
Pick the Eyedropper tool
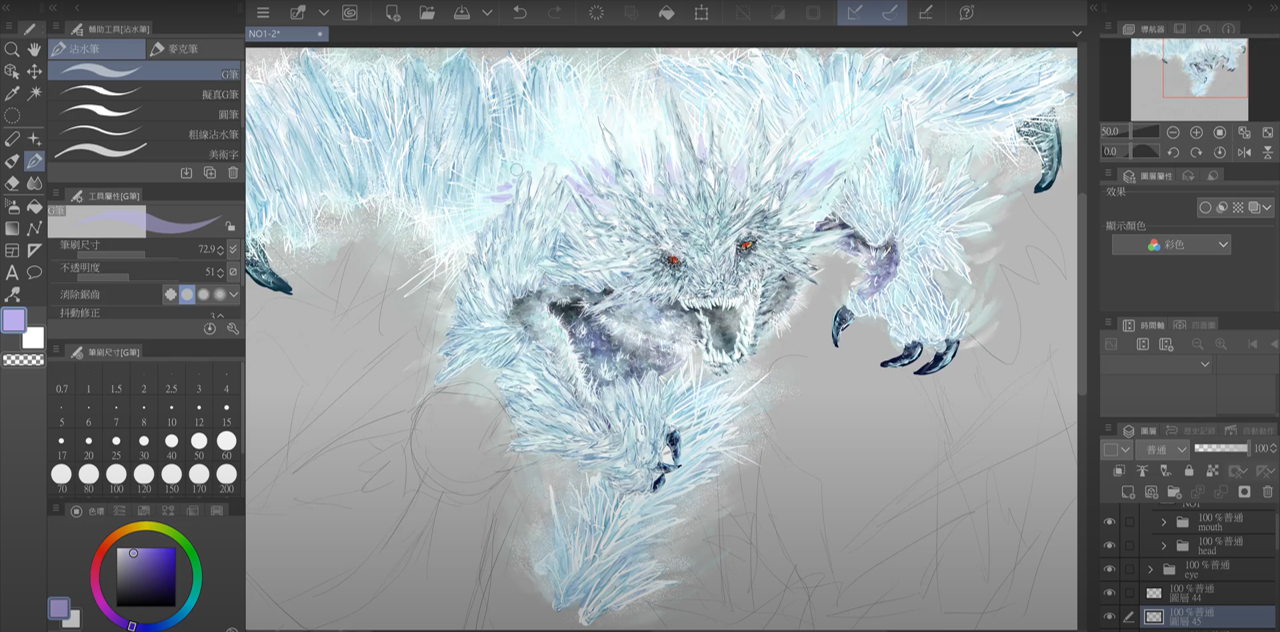click(x=12, y=93)
